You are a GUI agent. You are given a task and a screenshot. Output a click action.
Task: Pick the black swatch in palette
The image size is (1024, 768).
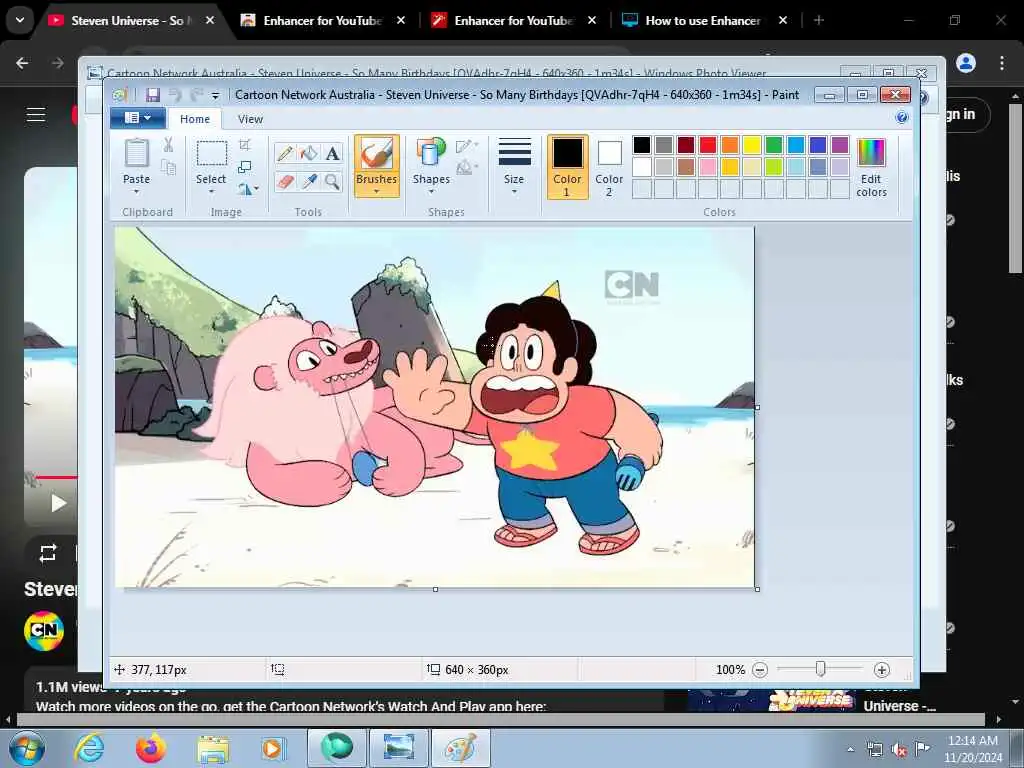[641, 144]
